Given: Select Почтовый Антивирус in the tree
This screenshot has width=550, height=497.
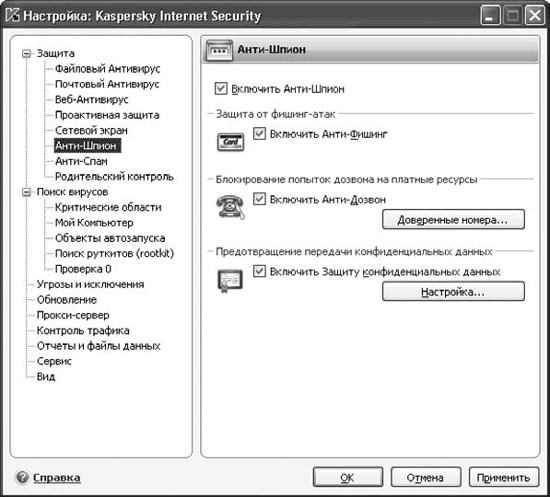Looking at the screenshot, I should pyautogui.click(x=107, y=84).
